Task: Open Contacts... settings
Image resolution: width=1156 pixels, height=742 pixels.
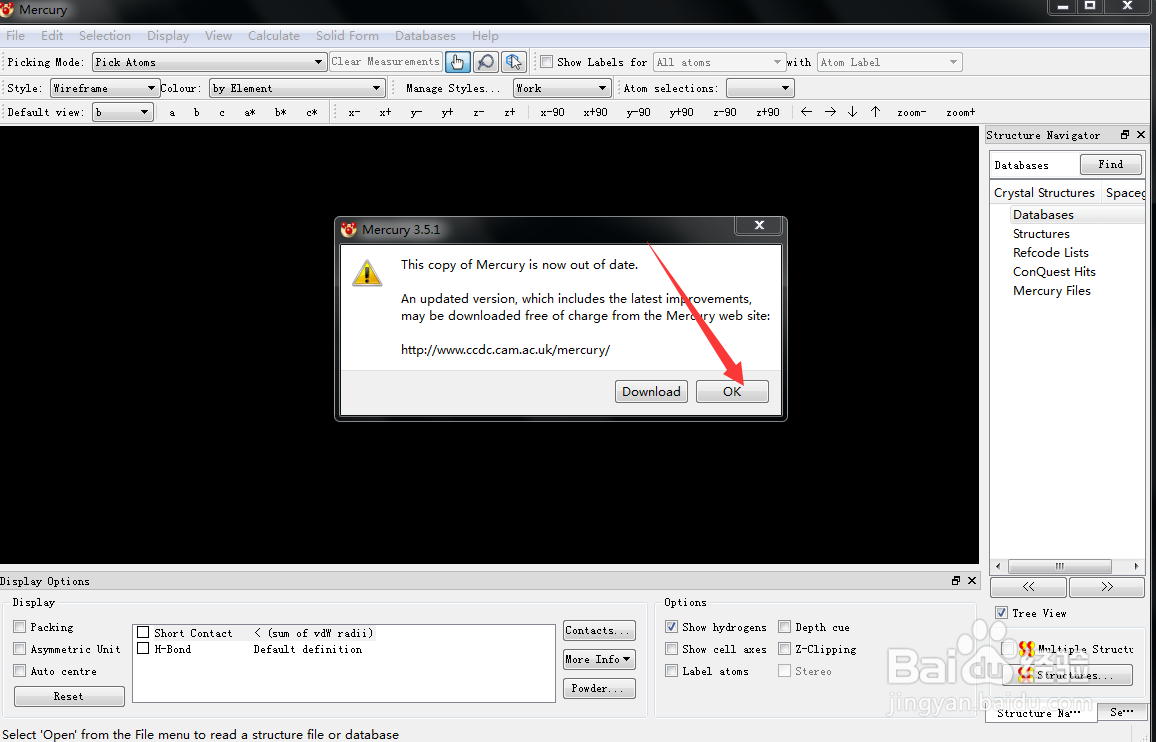Action: [599, 631]
